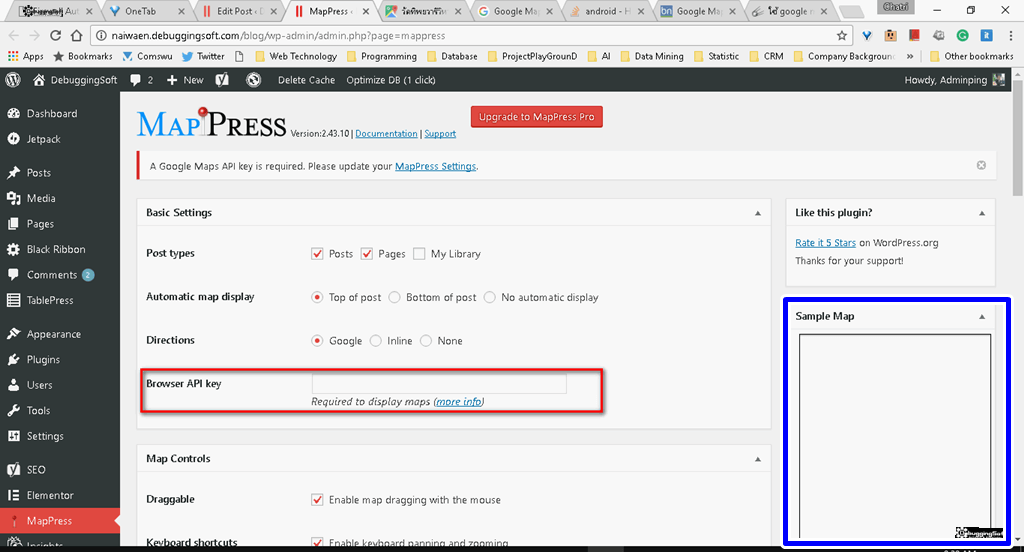Reload the page using browser refresh
The image size is (1024, 552).
[x=56, y=35]
